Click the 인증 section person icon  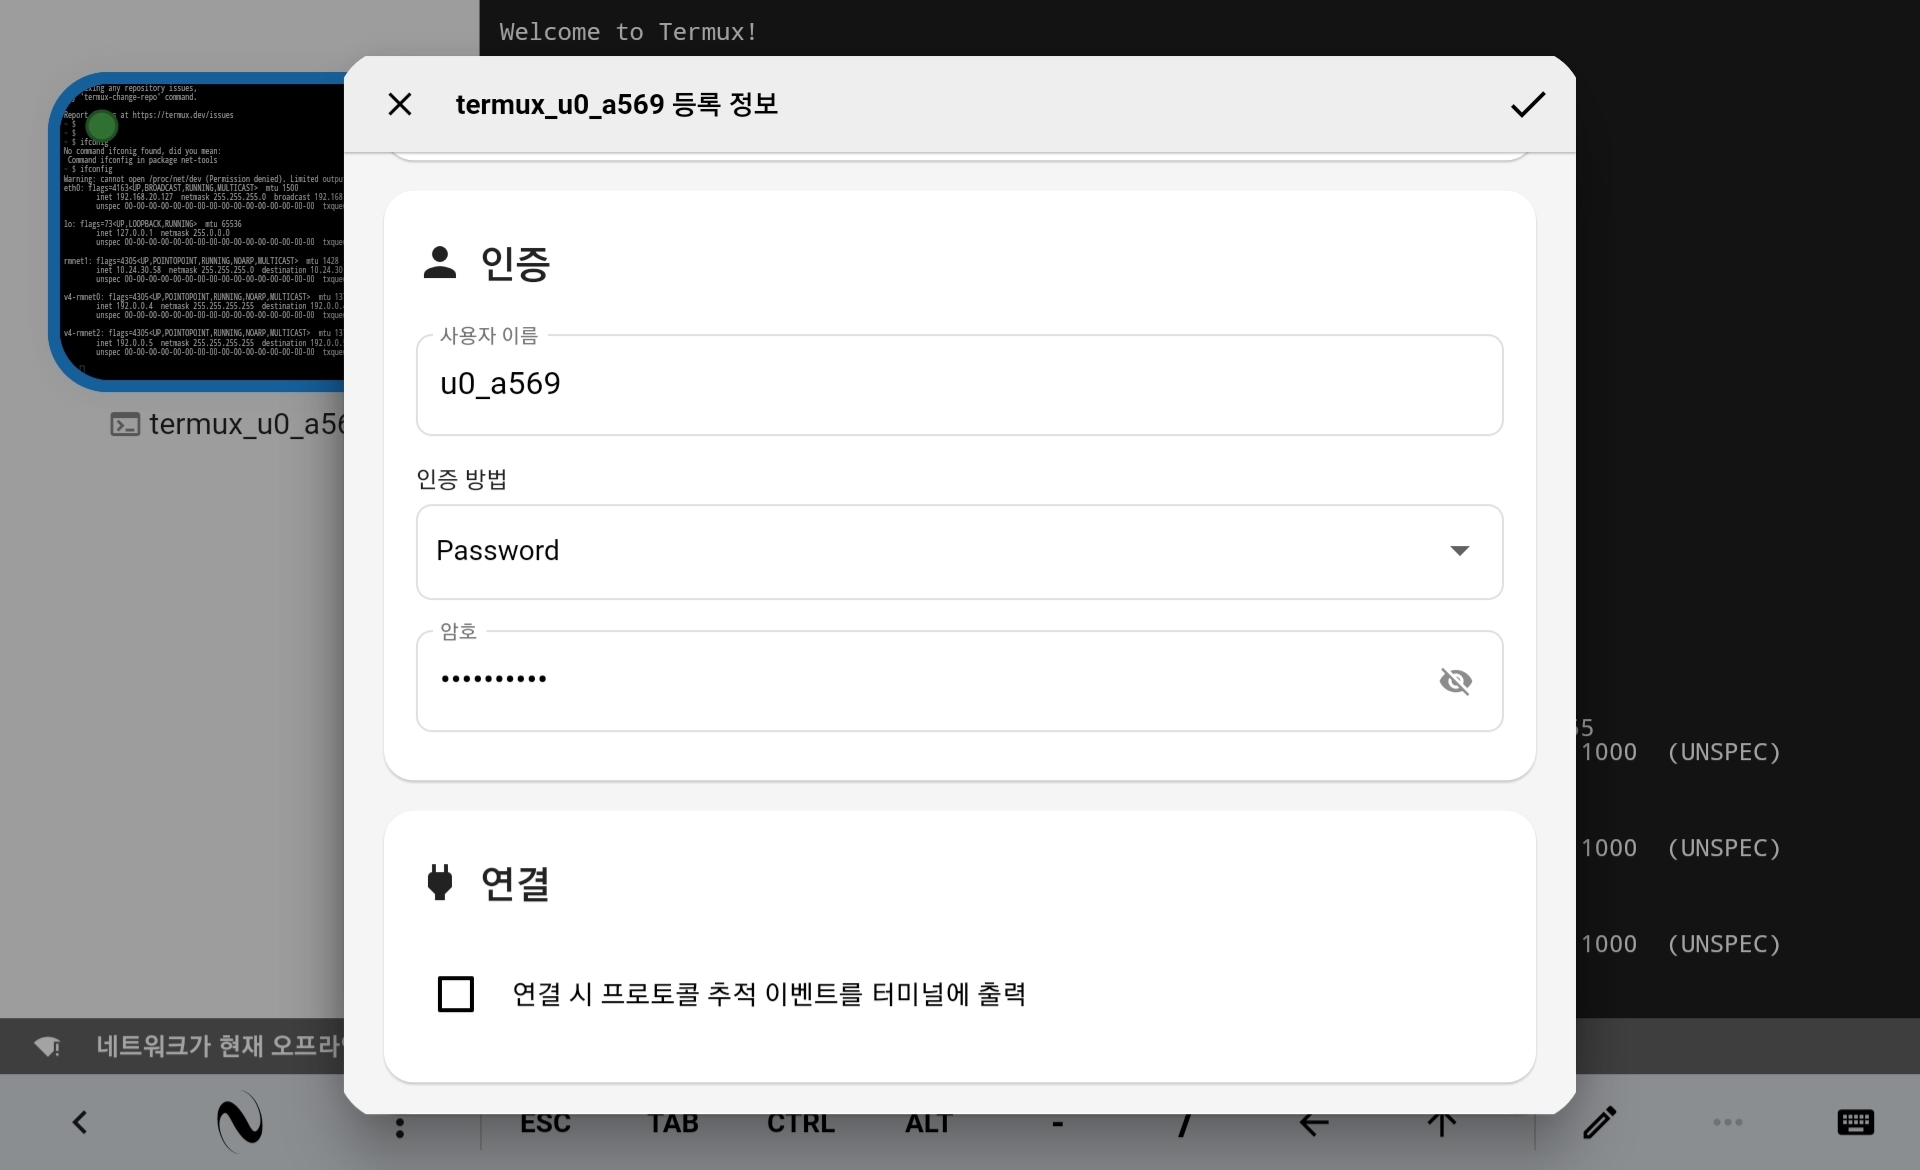(x=440, y=263)
